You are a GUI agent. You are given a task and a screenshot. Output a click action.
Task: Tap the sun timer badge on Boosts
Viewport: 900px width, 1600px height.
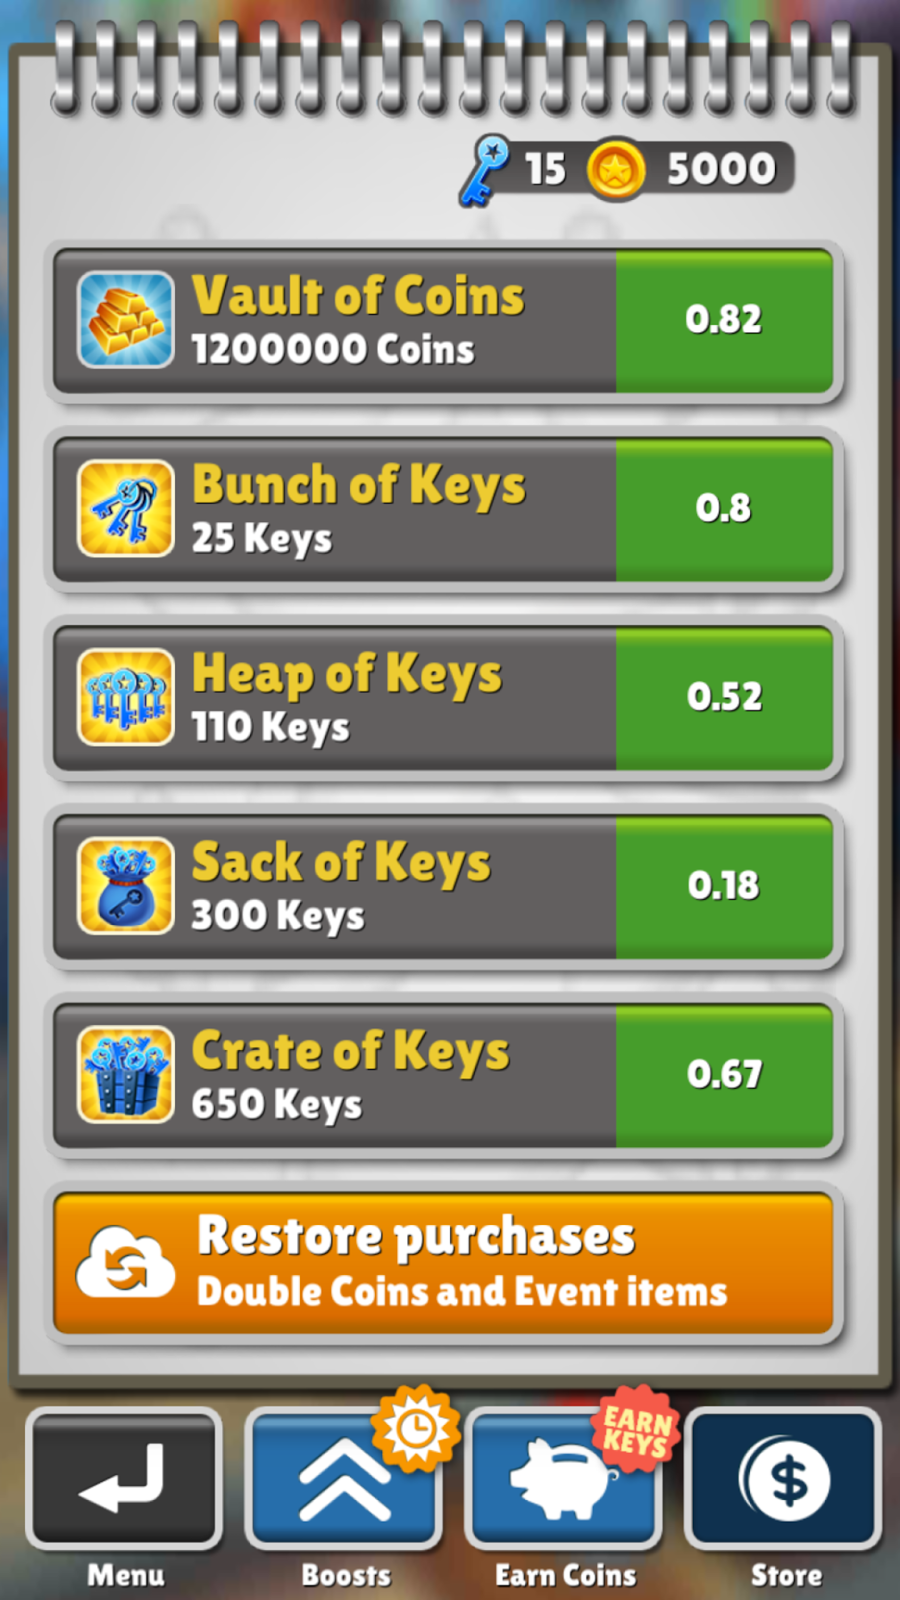point(416,1428)
